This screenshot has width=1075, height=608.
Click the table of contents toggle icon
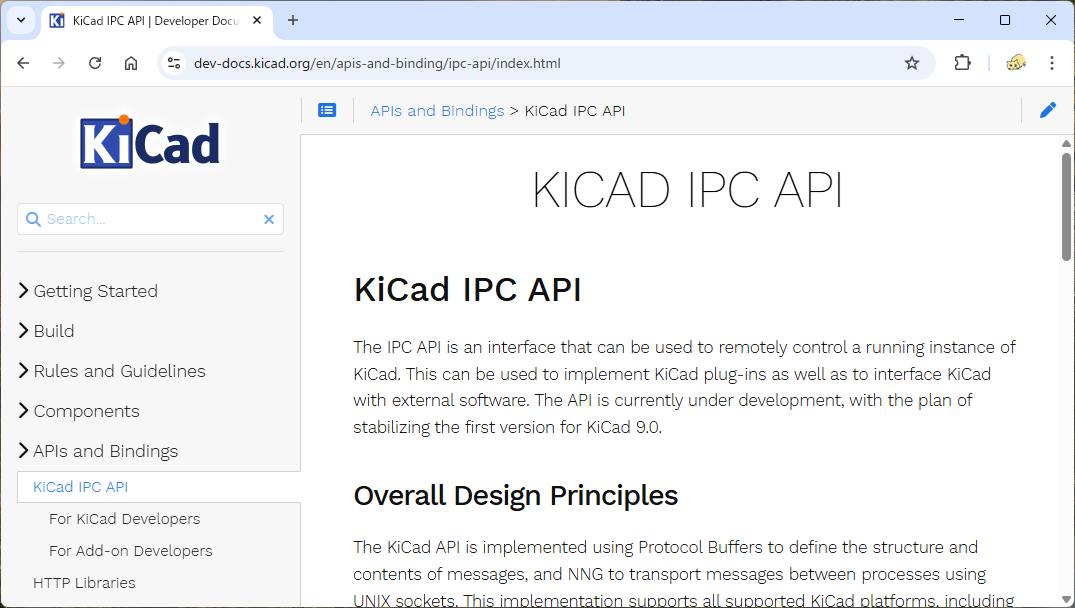click(327, 111)
